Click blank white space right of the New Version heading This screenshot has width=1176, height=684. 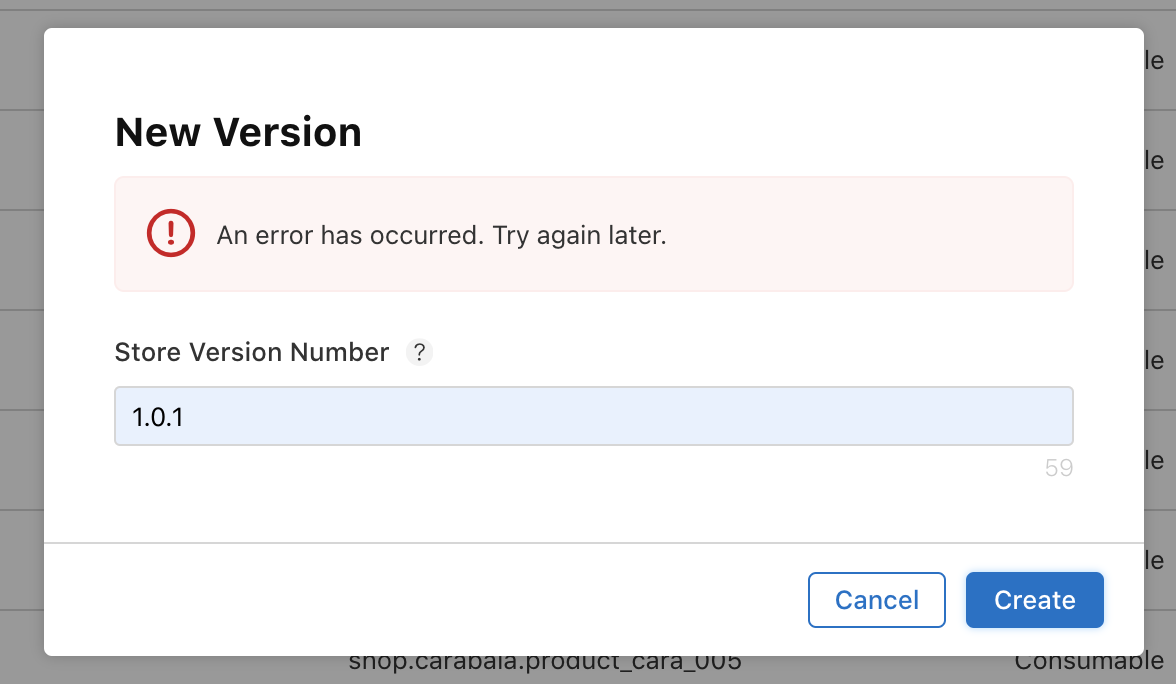tap(712, 132)
